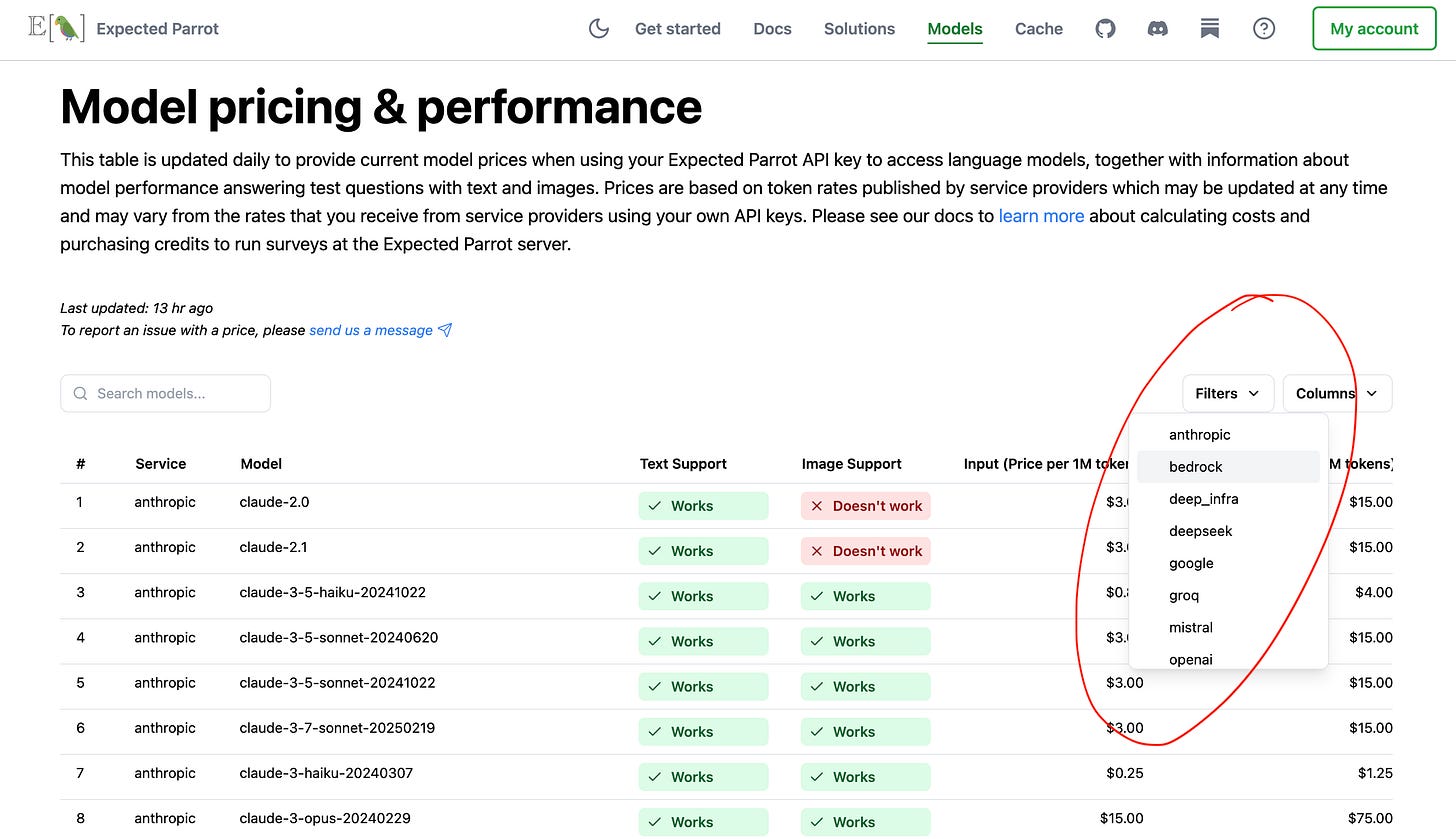Screen dimensions: 1456x839
Task: Click the My account button
Action: (1374, 29)
